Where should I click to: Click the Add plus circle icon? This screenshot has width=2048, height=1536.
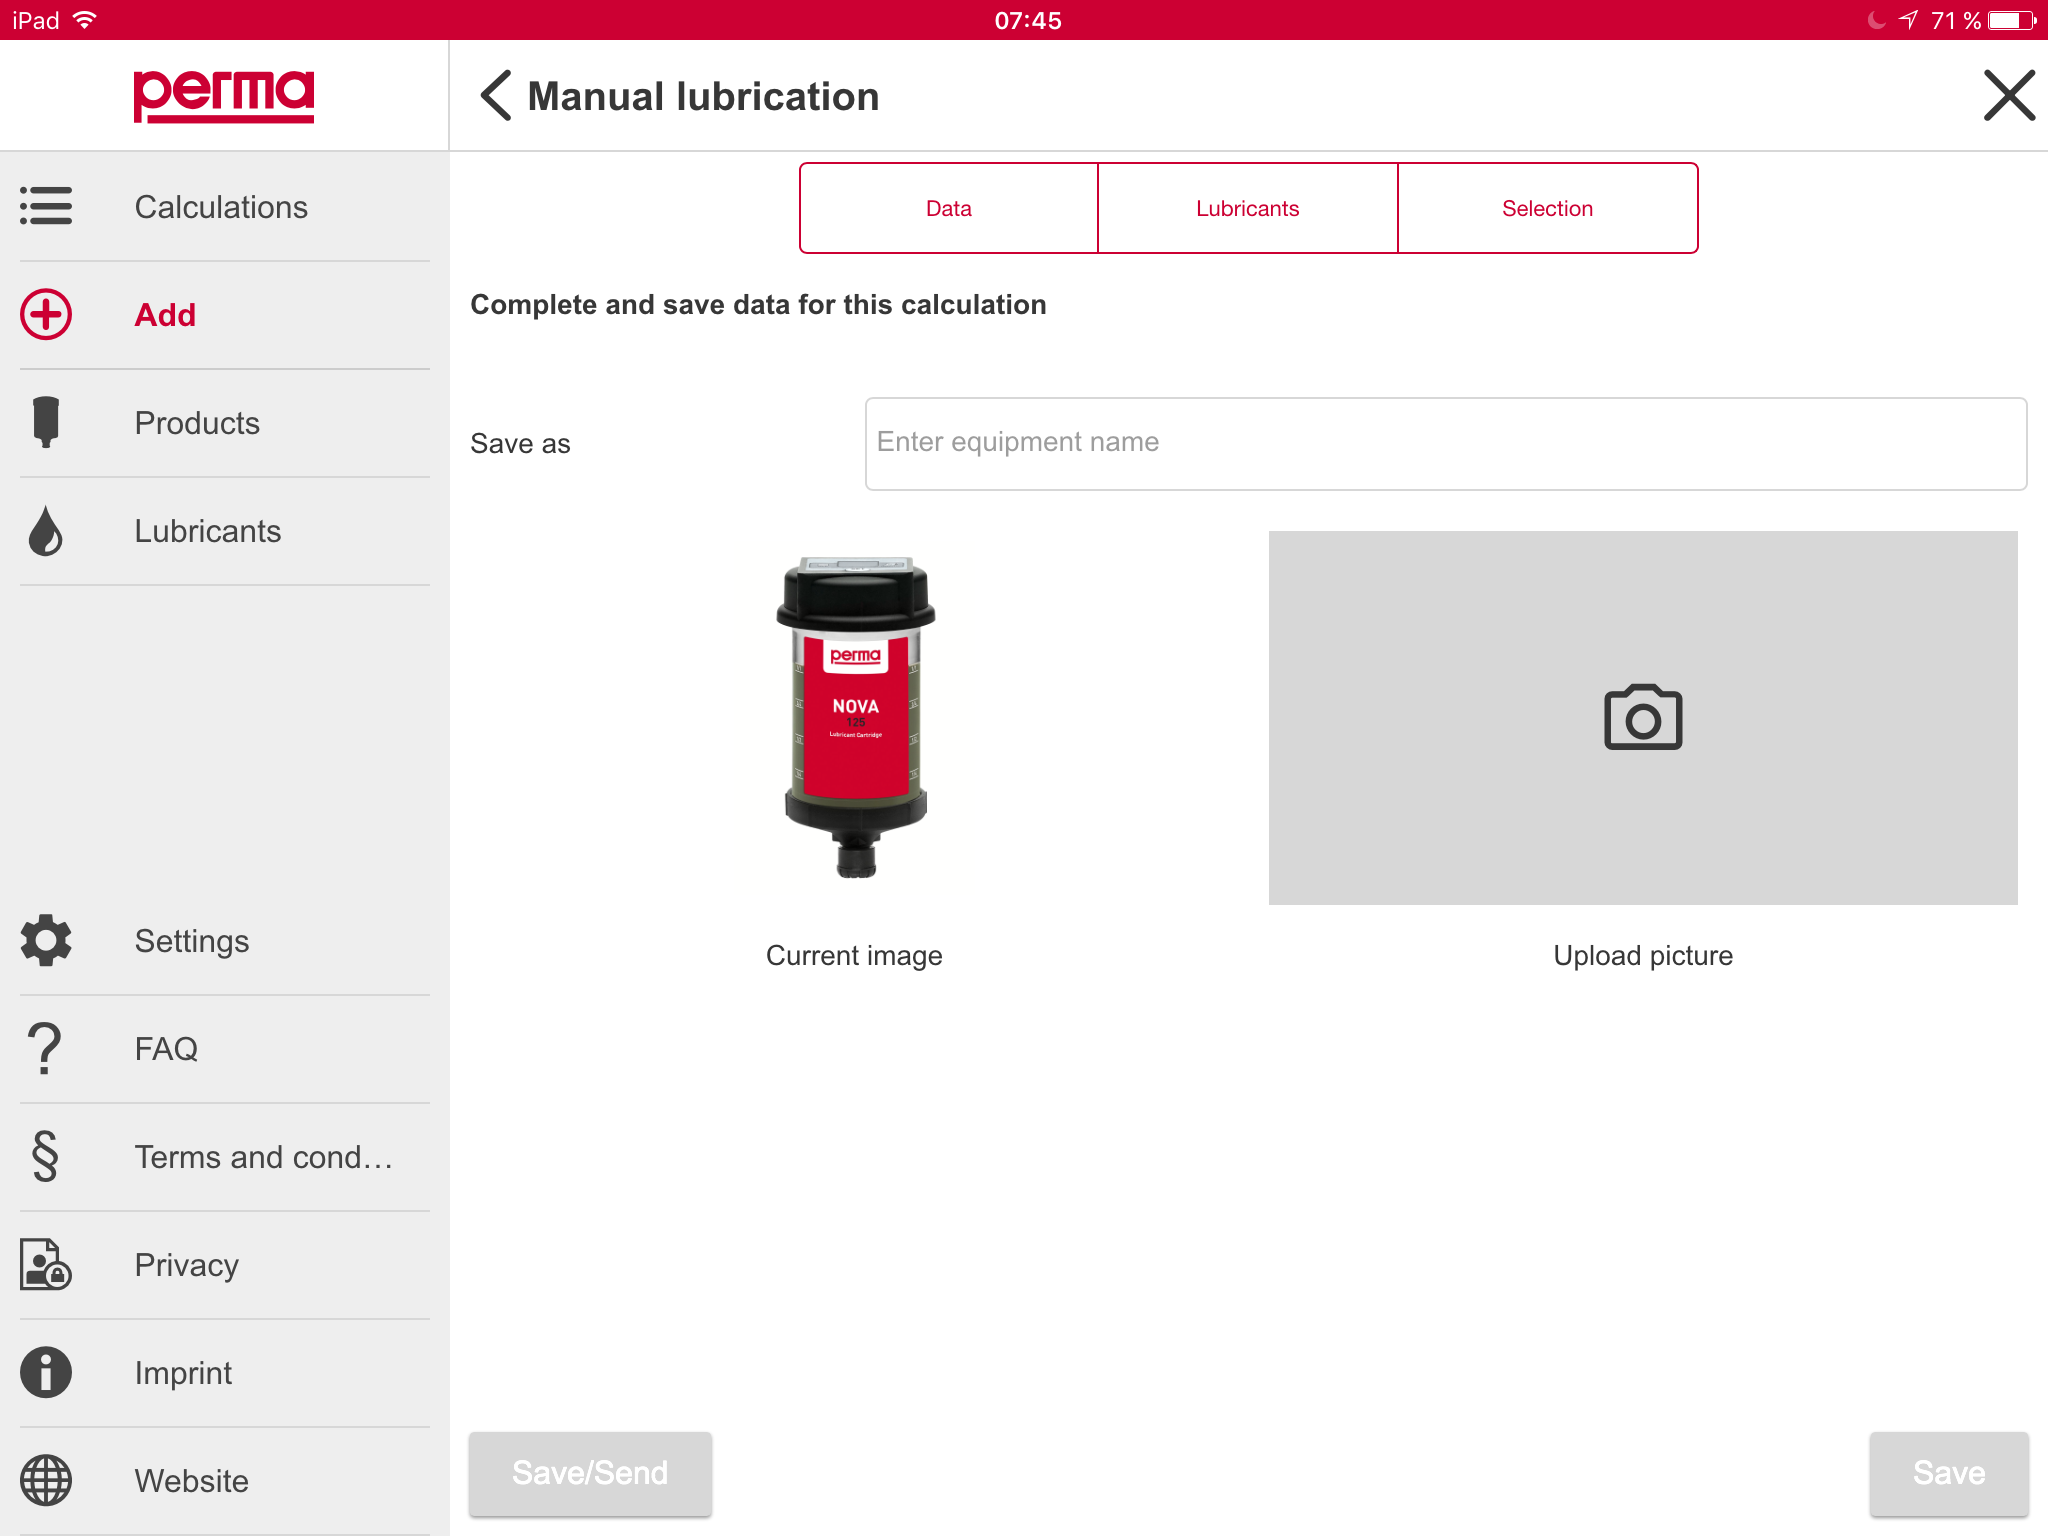click(46, 315)
